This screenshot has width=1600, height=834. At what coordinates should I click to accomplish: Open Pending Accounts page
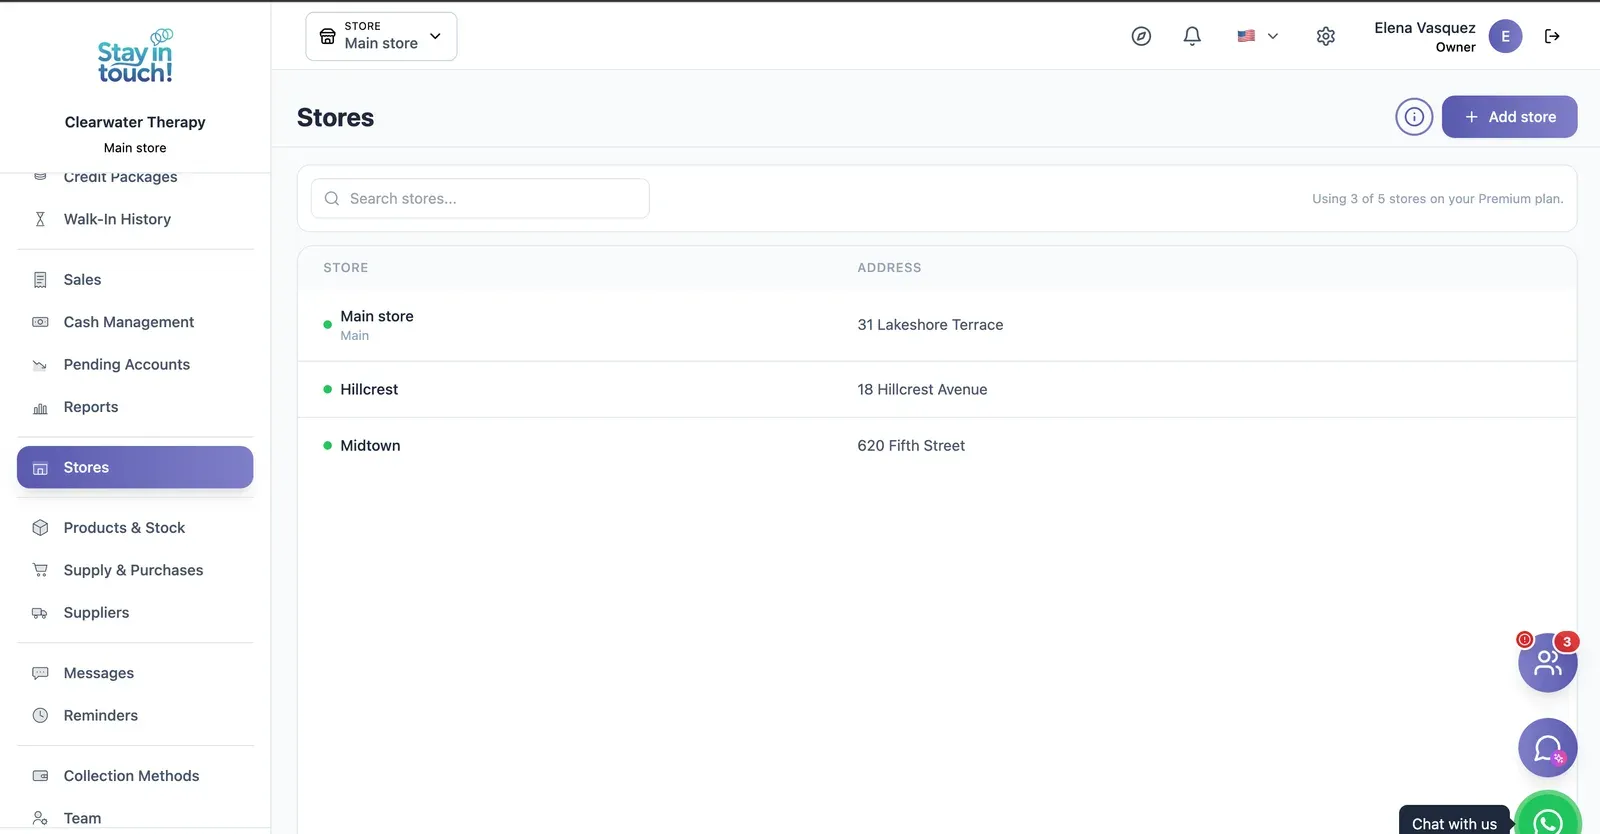coord(135,365)
